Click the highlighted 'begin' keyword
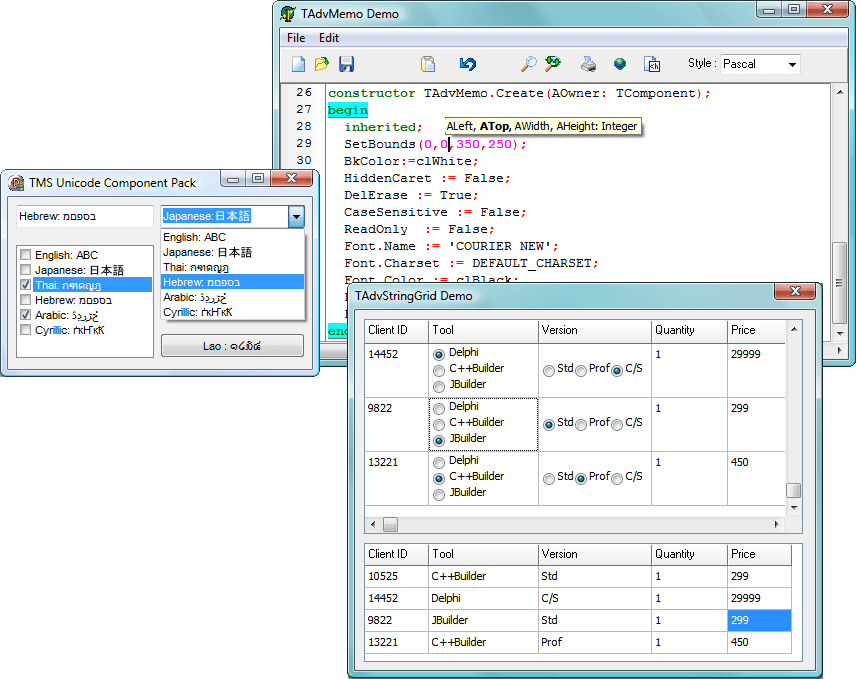The width and height of the screenshot is (856, 679). pos(348,110)
